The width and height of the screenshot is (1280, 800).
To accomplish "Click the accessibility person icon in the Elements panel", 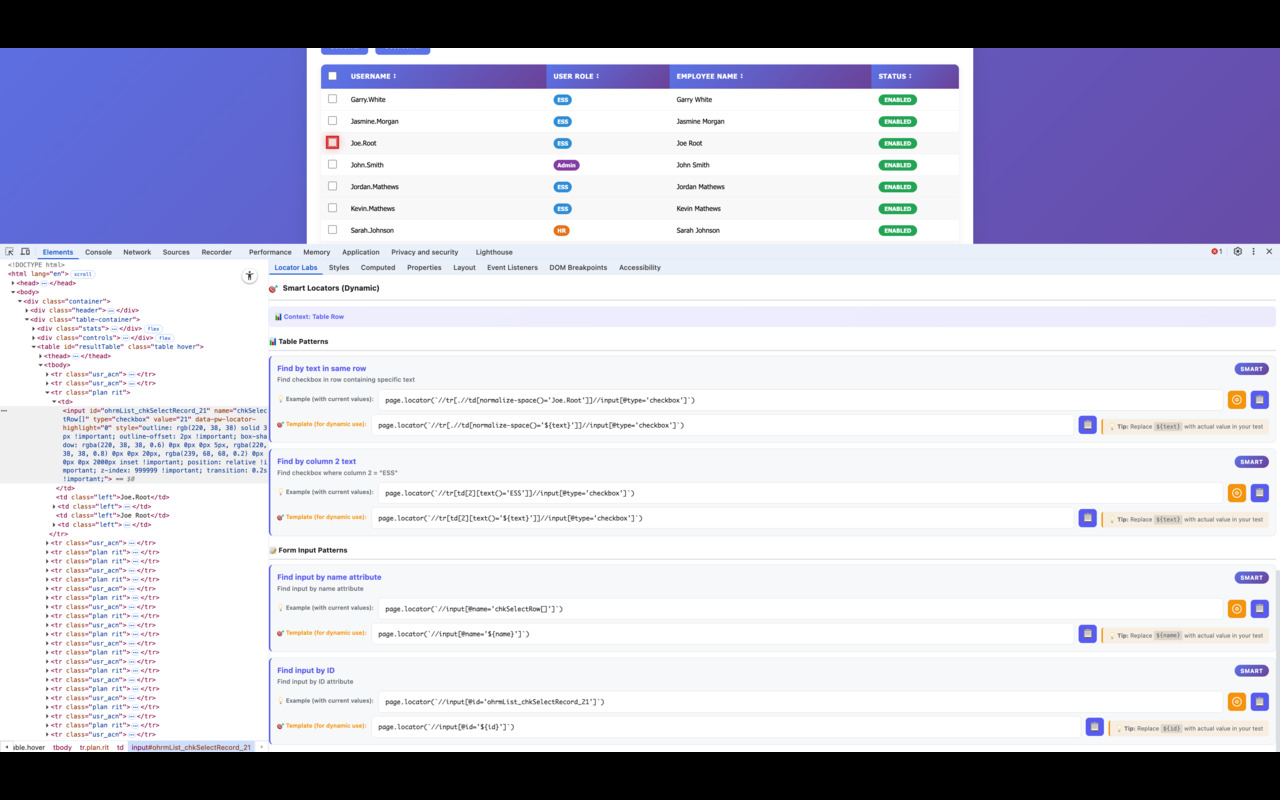I will pyautogui.click(x=249, y=276).
